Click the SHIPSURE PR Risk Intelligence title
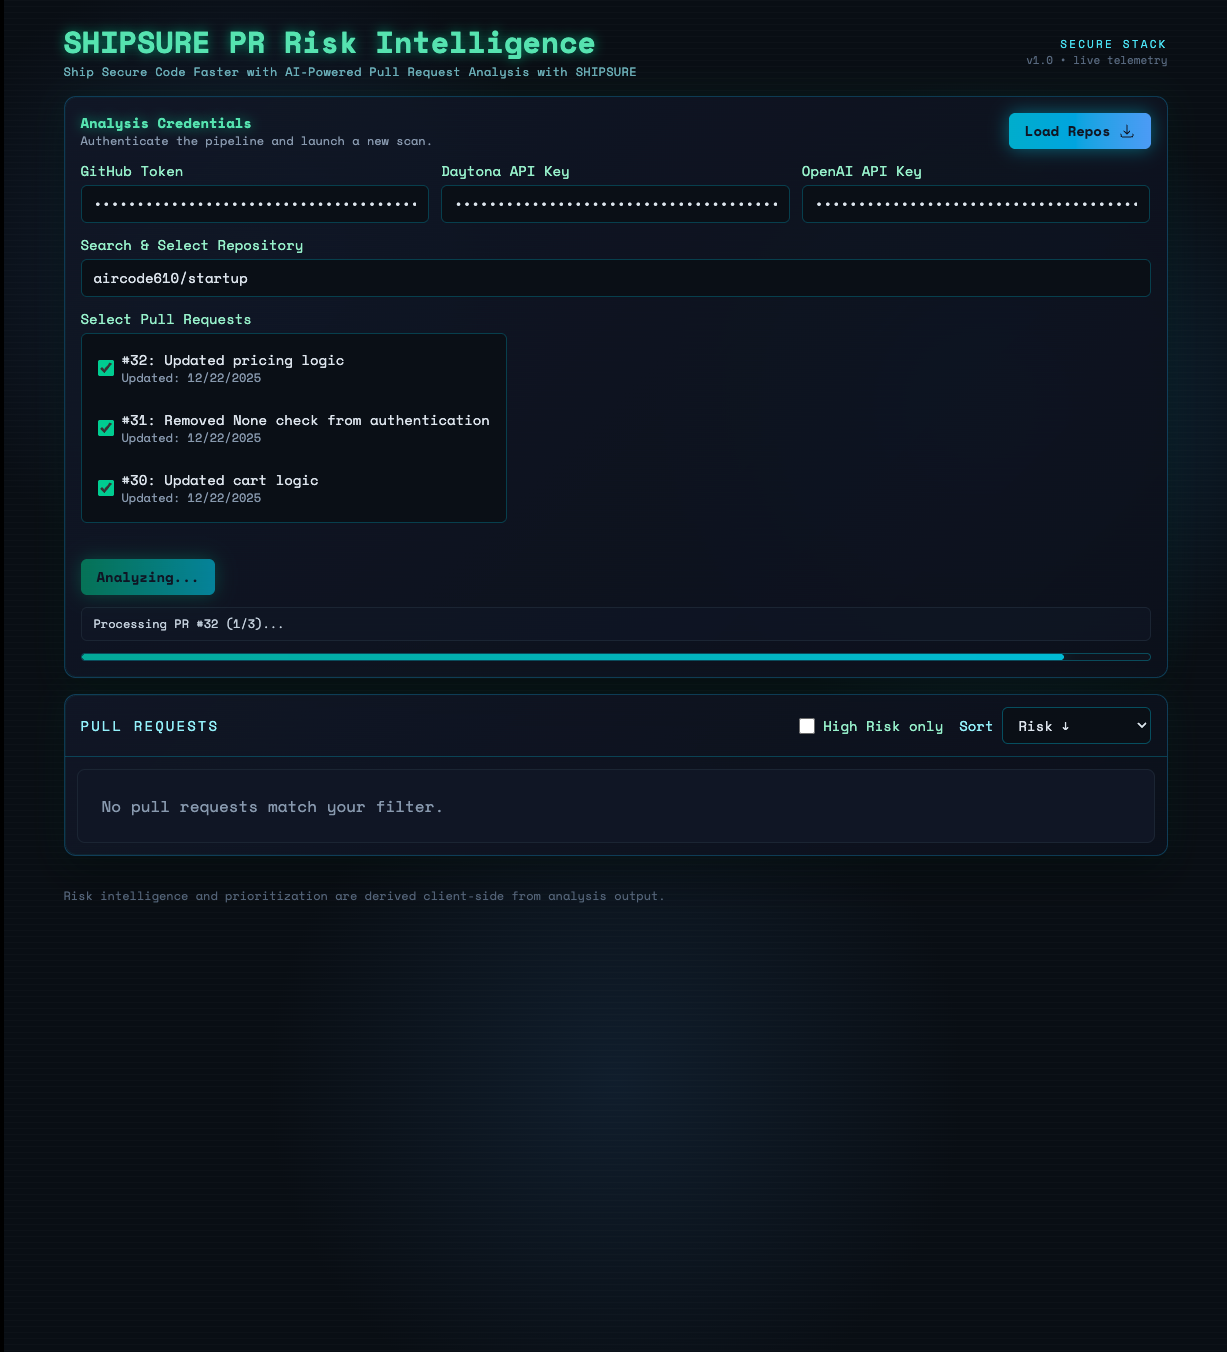Viewport: 1227px width, 1352px height. point(329,43)
